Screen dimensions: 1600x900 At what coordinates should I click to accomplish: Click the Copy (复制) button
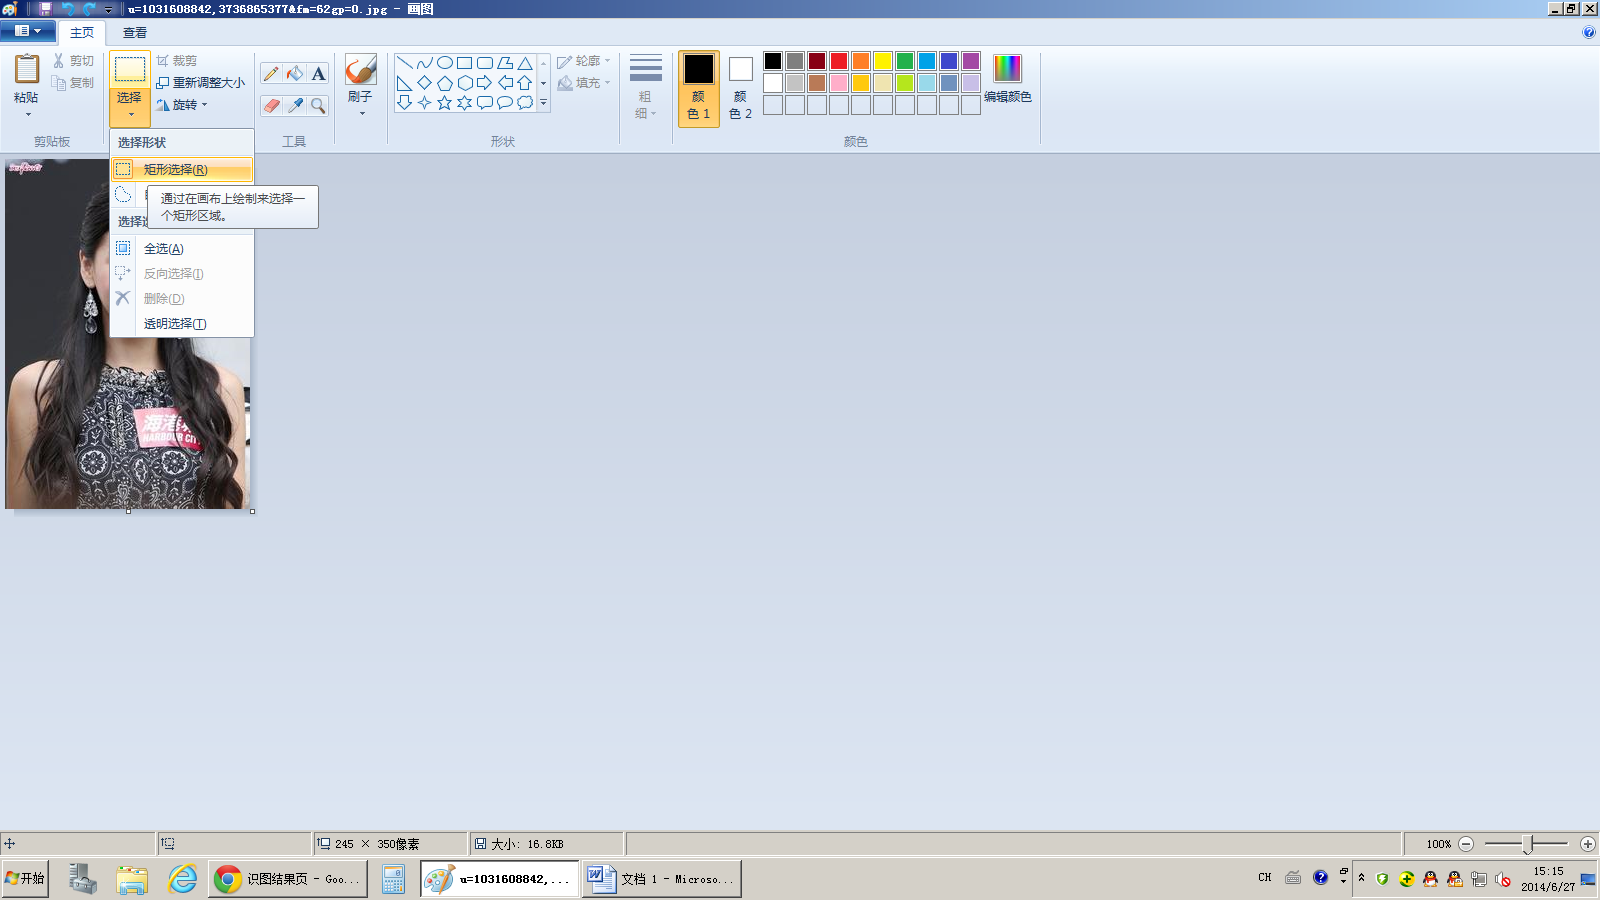(74, 83)
